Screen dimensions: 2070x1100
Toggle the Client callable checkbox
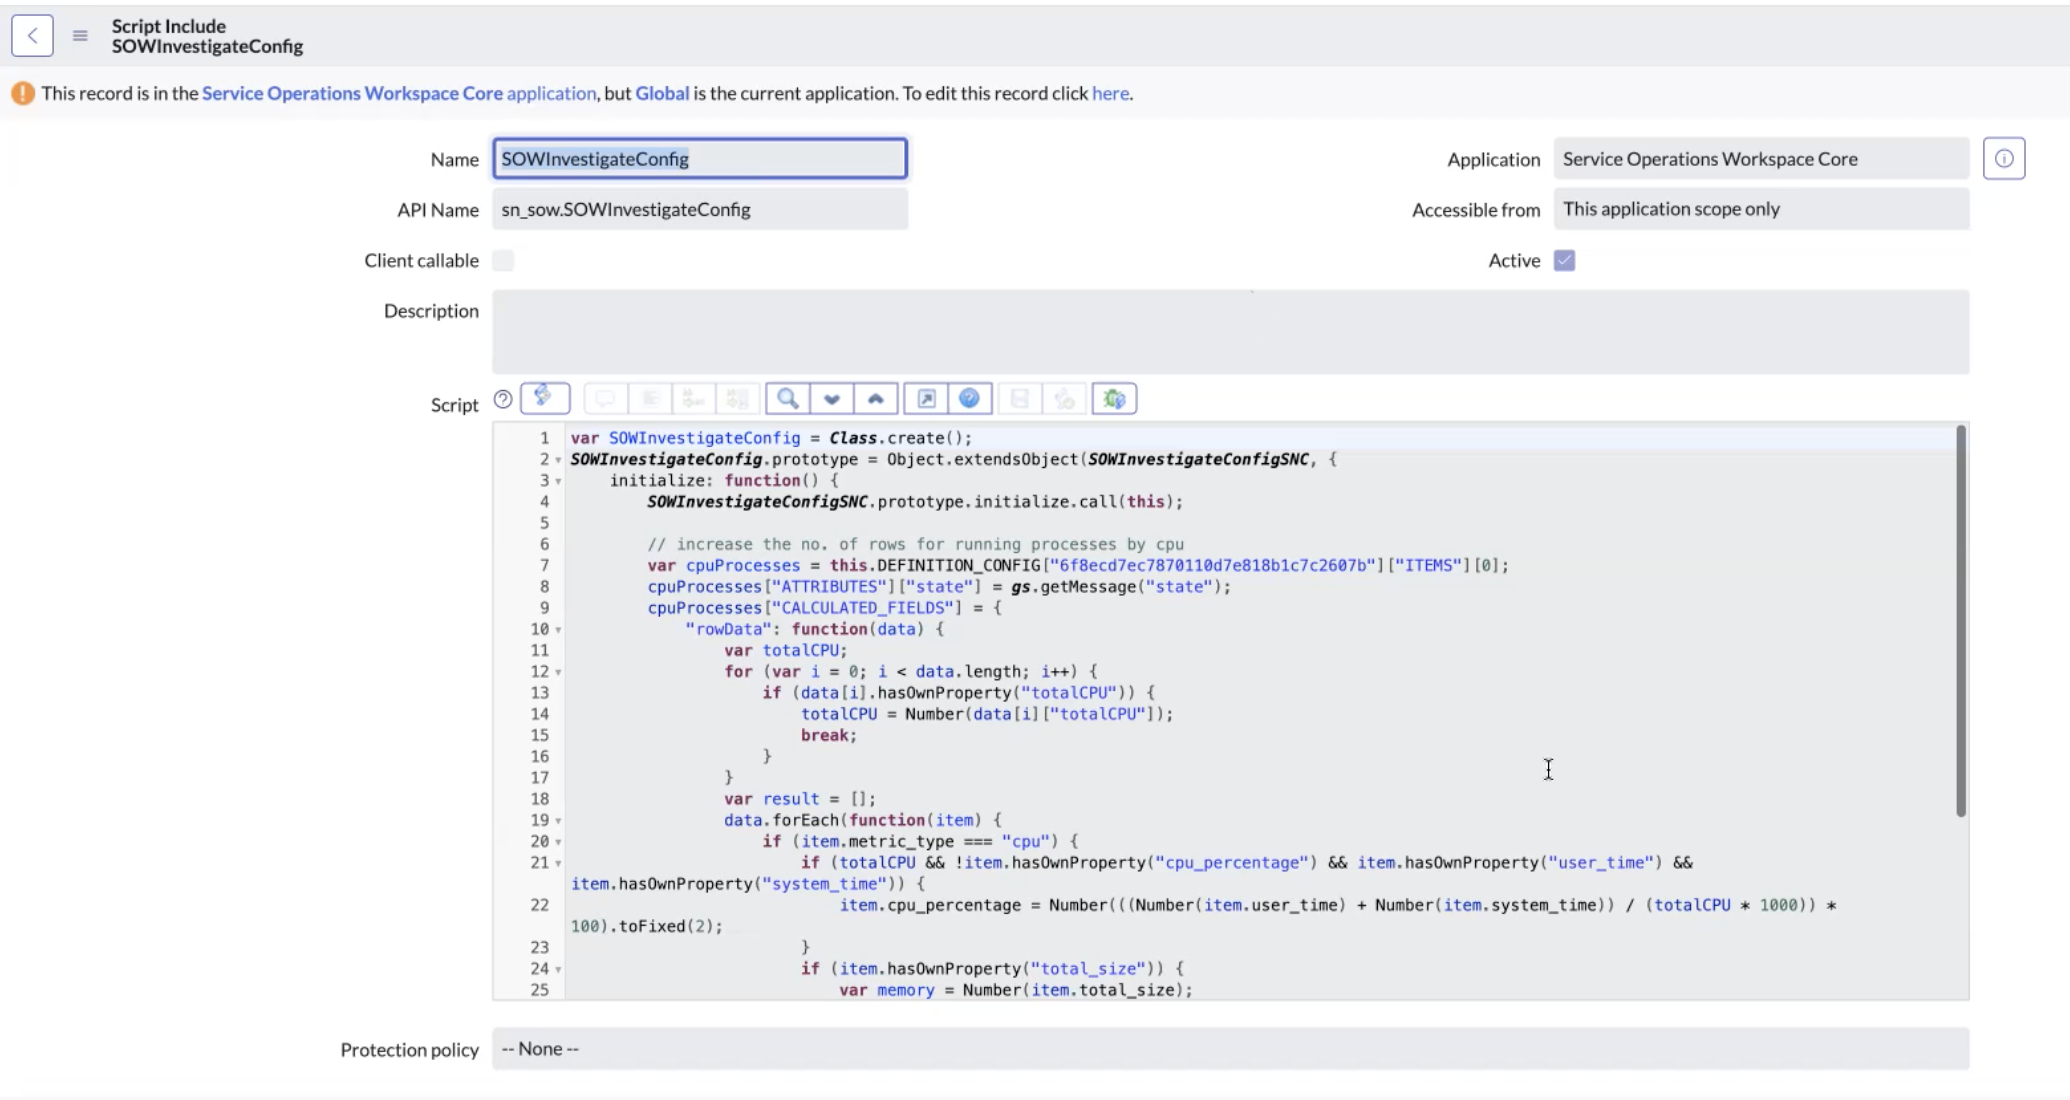click(503, 260)
